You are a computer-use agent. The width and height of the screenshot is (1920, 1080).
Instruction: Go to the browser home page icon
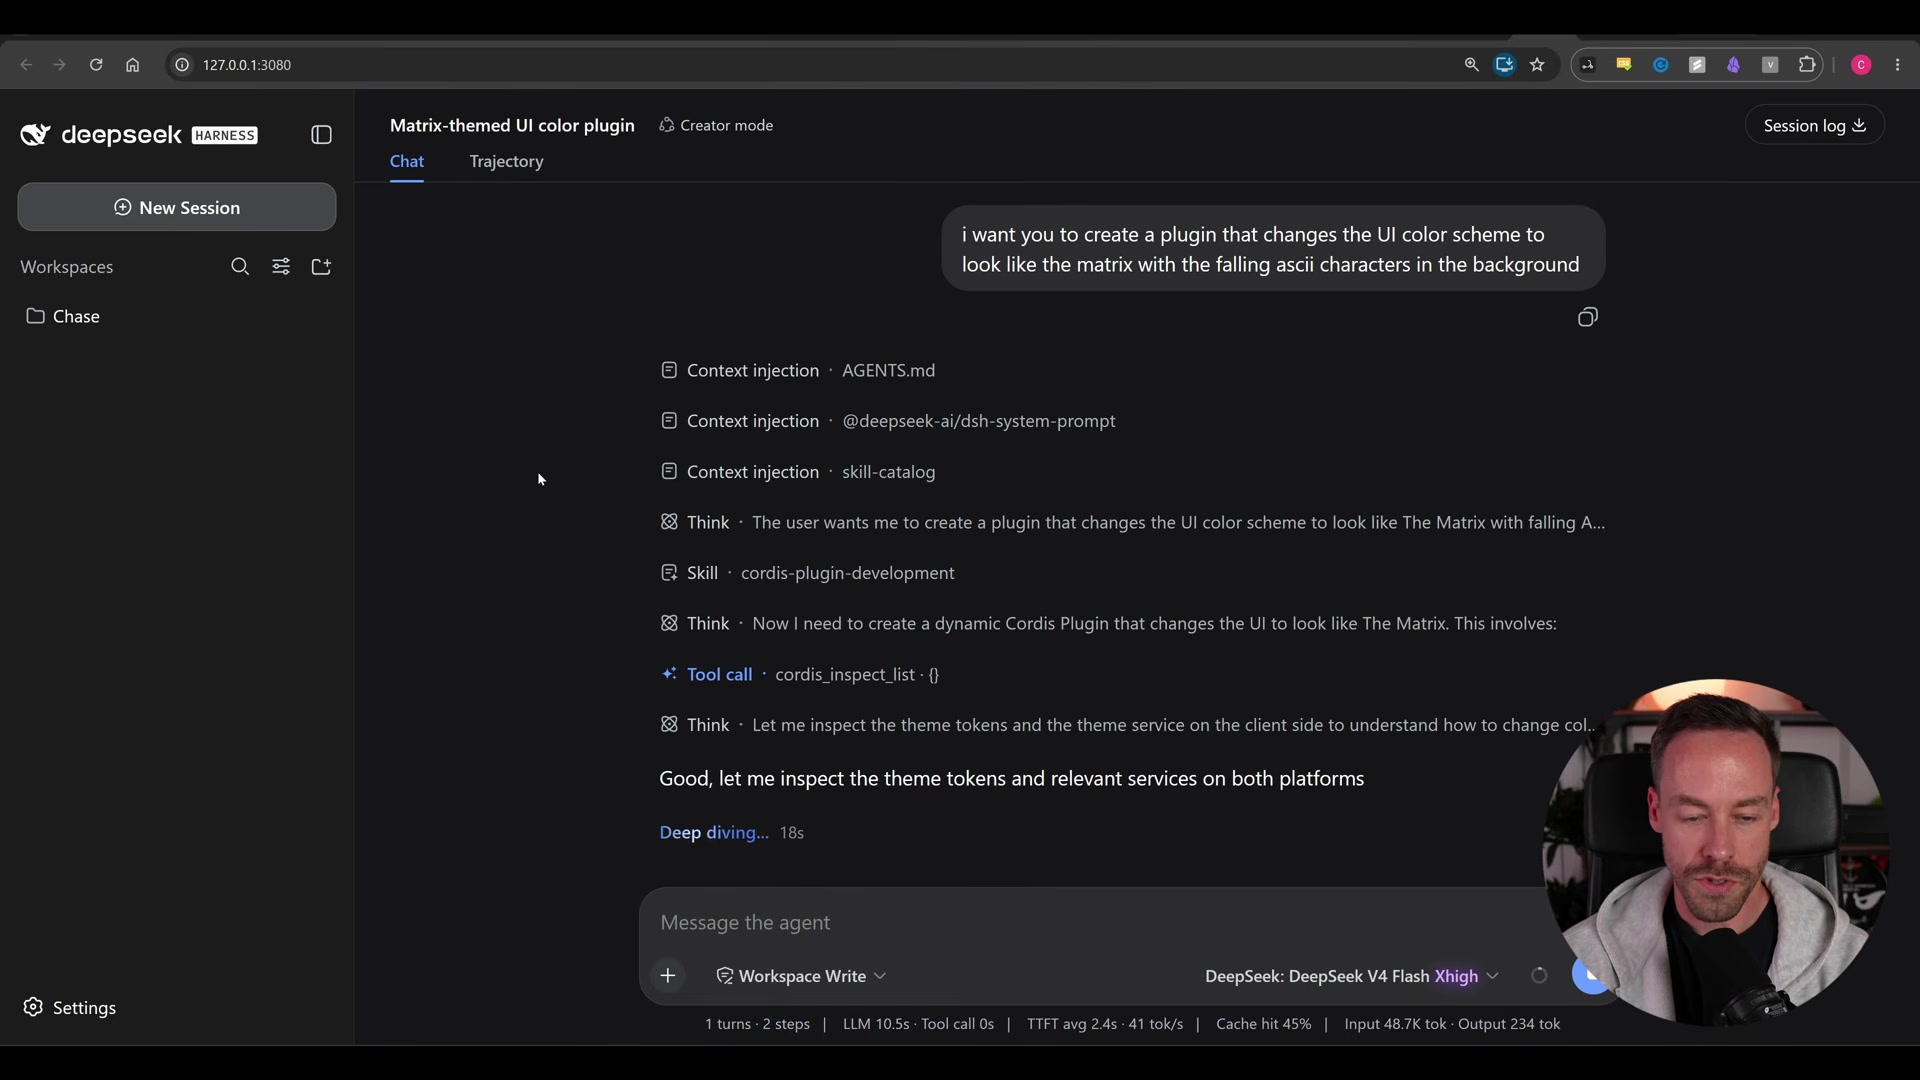(x=132, y=65)
